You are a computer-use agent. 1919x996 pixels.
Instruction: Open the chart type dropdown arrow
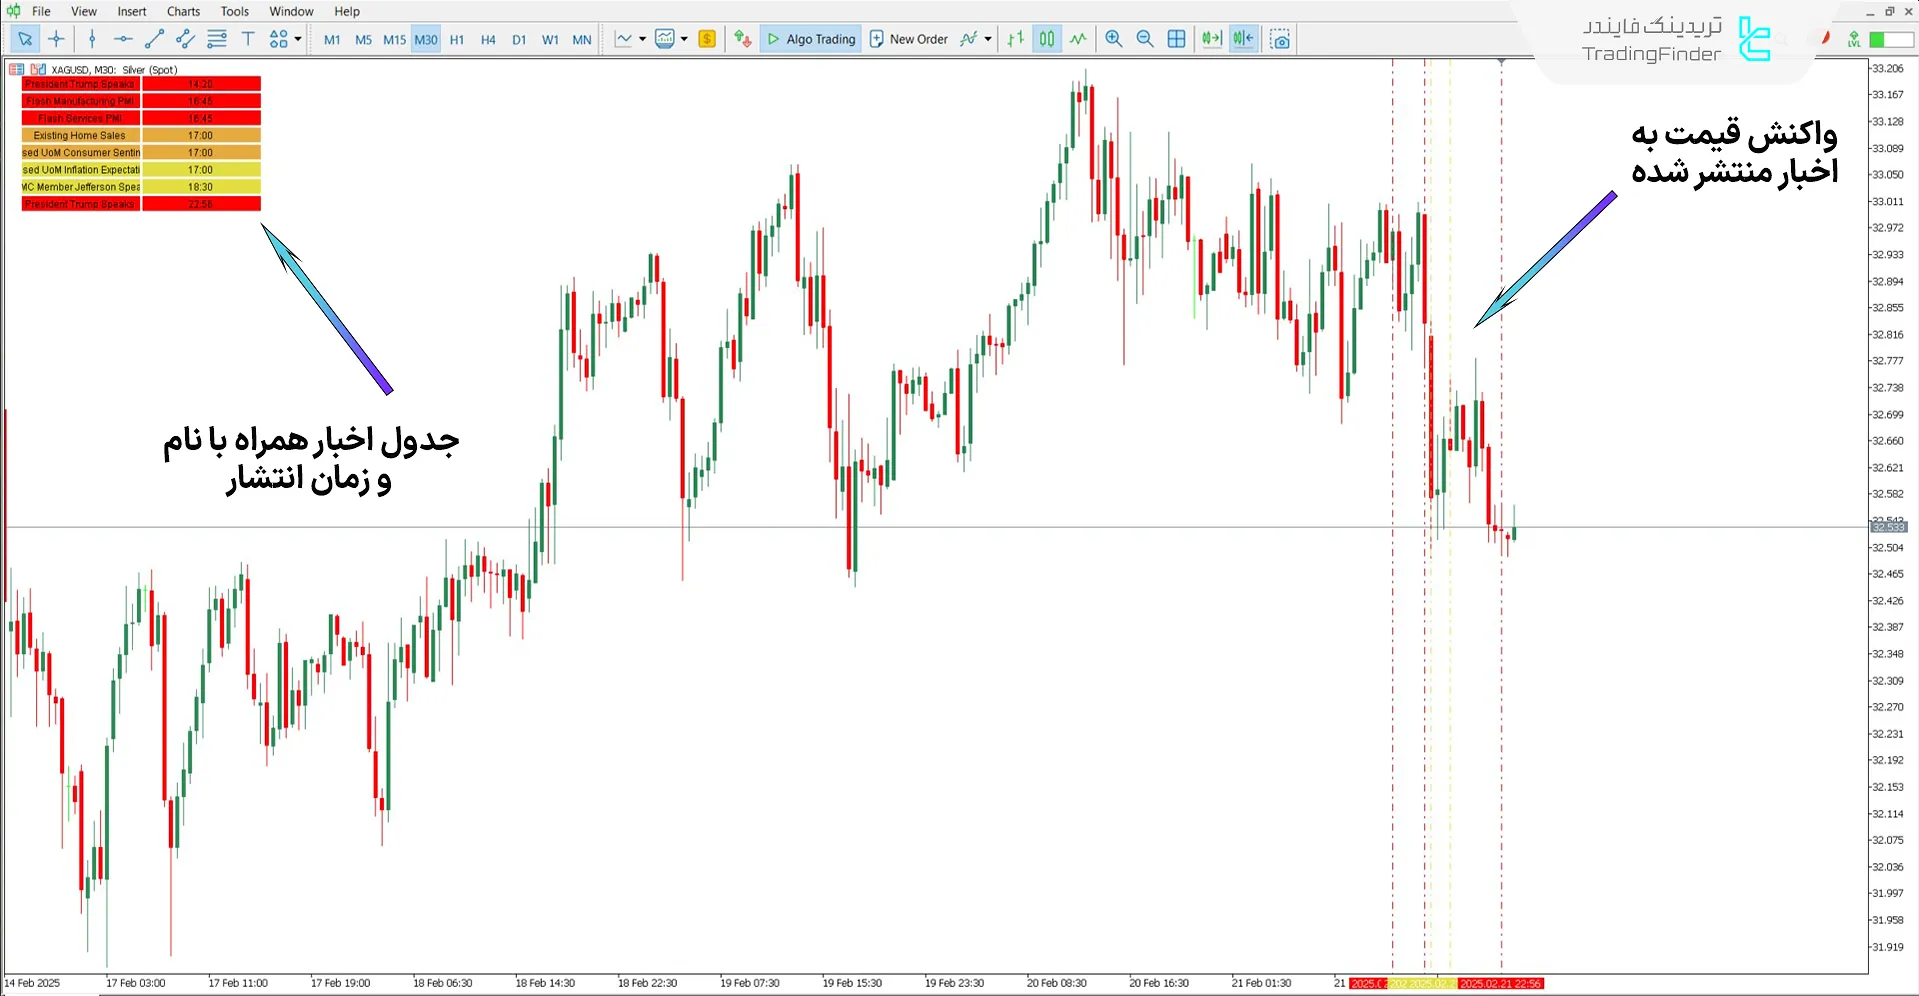tap(642, 39)
